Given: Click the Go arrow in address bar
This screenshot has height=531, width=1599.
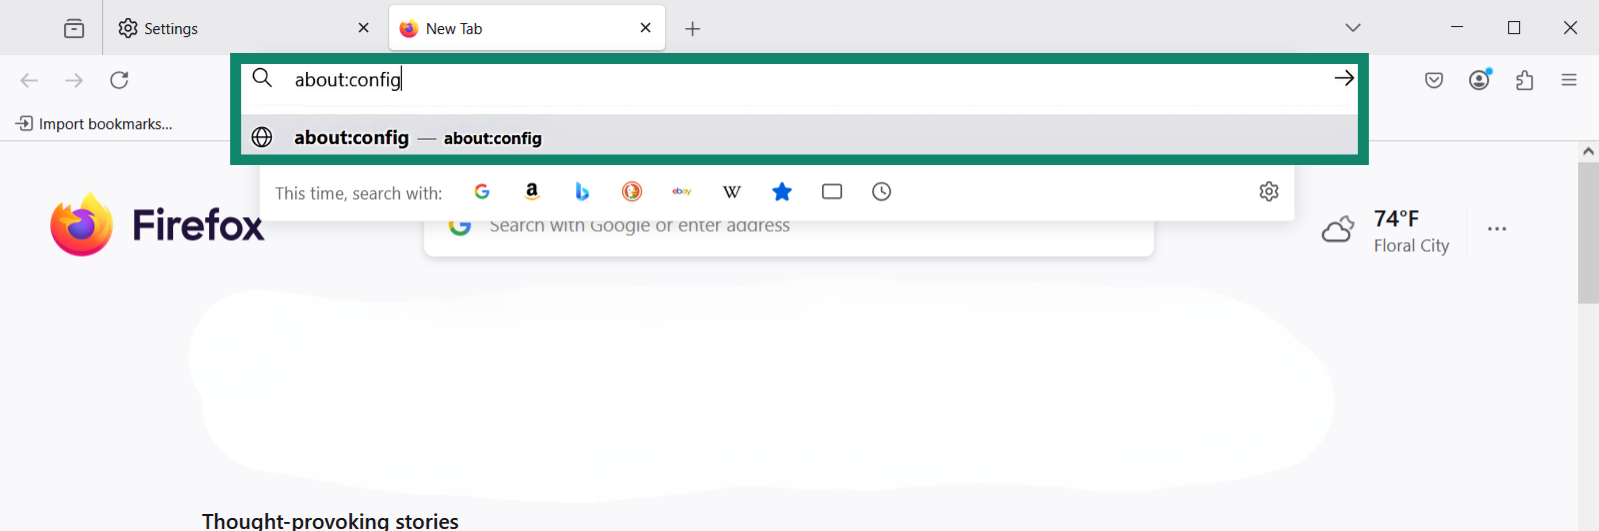Looking at the screenshot, I should (x=1344, y=78).
